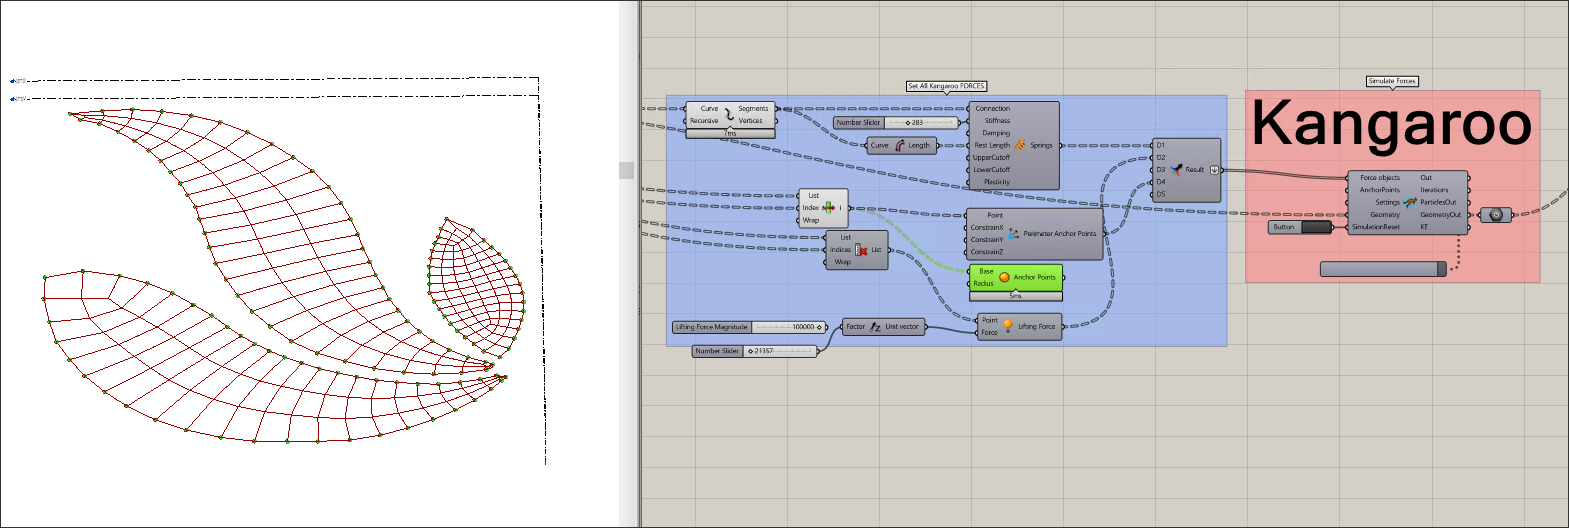Click the Unit Z vector icon
This screenshot has width=1569, height=528.
(x=875, y=327)
